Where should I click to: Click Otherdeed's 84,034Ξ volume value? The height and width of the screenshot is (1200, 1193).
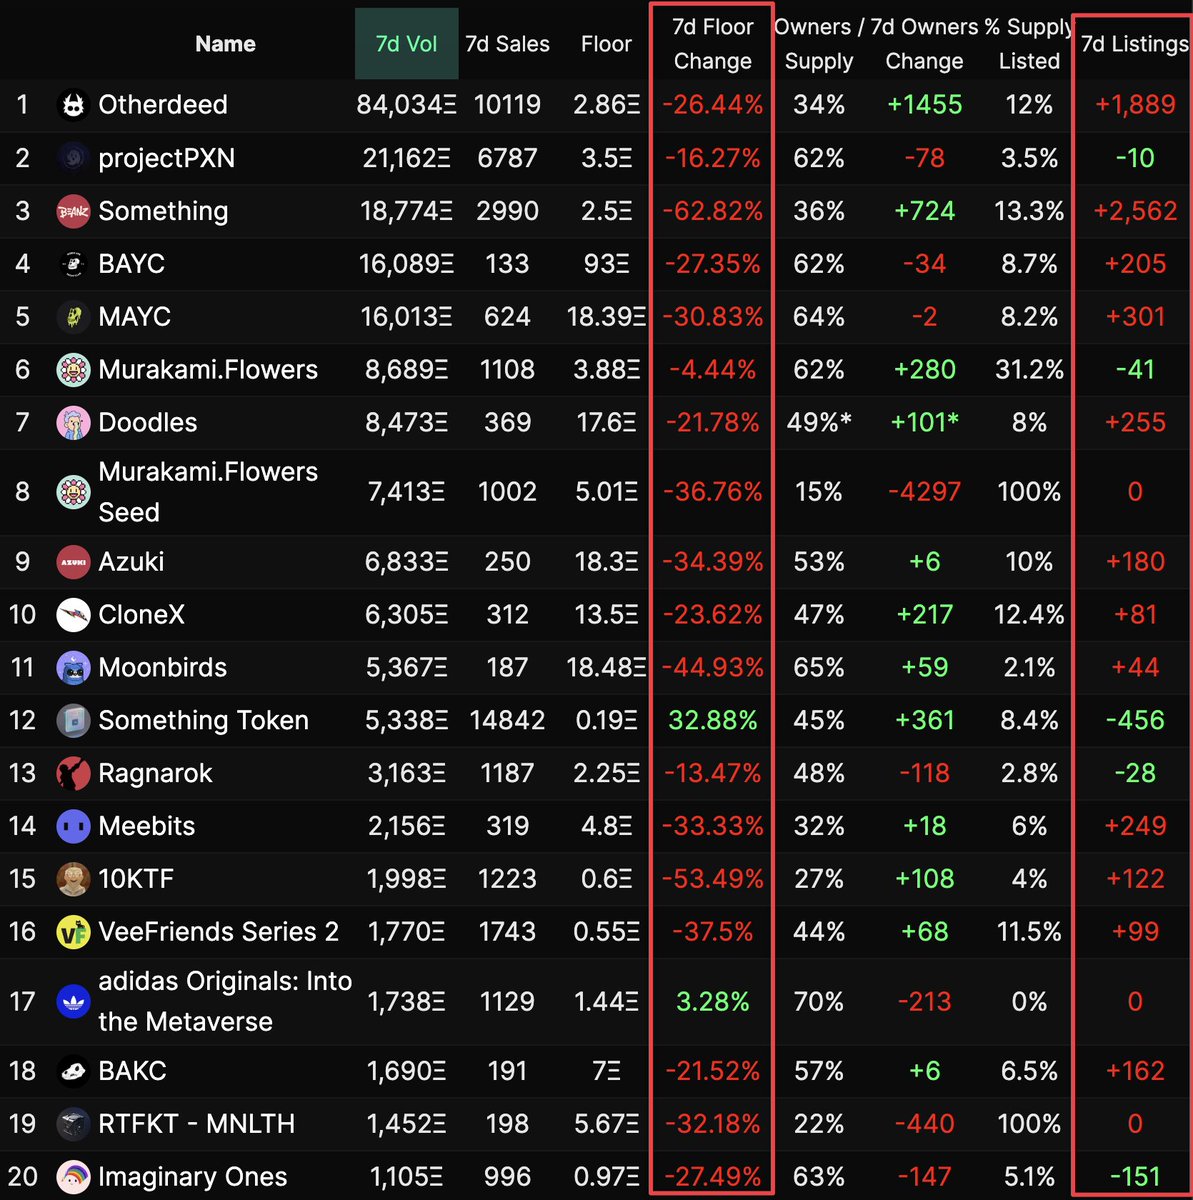pos(406,105)
